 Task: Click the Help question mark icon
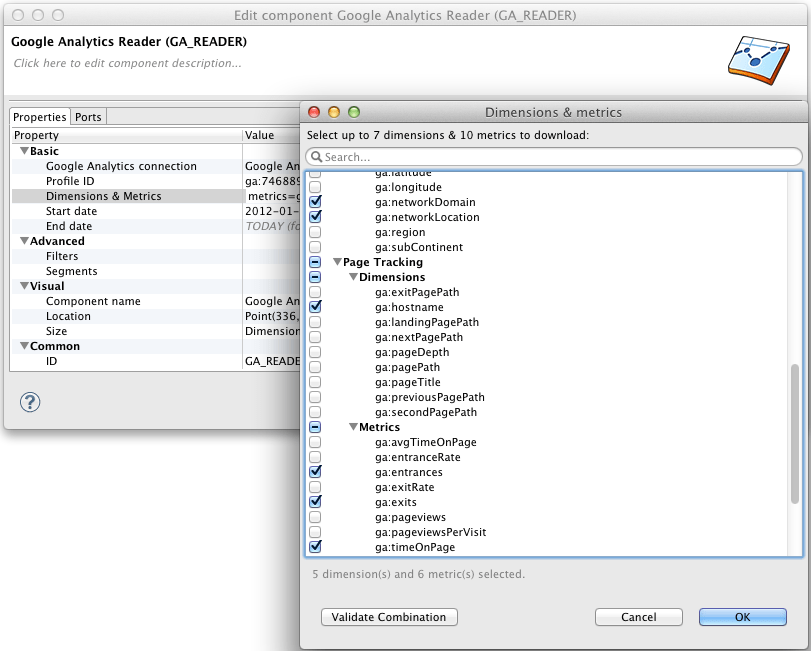tap(29, 402)
